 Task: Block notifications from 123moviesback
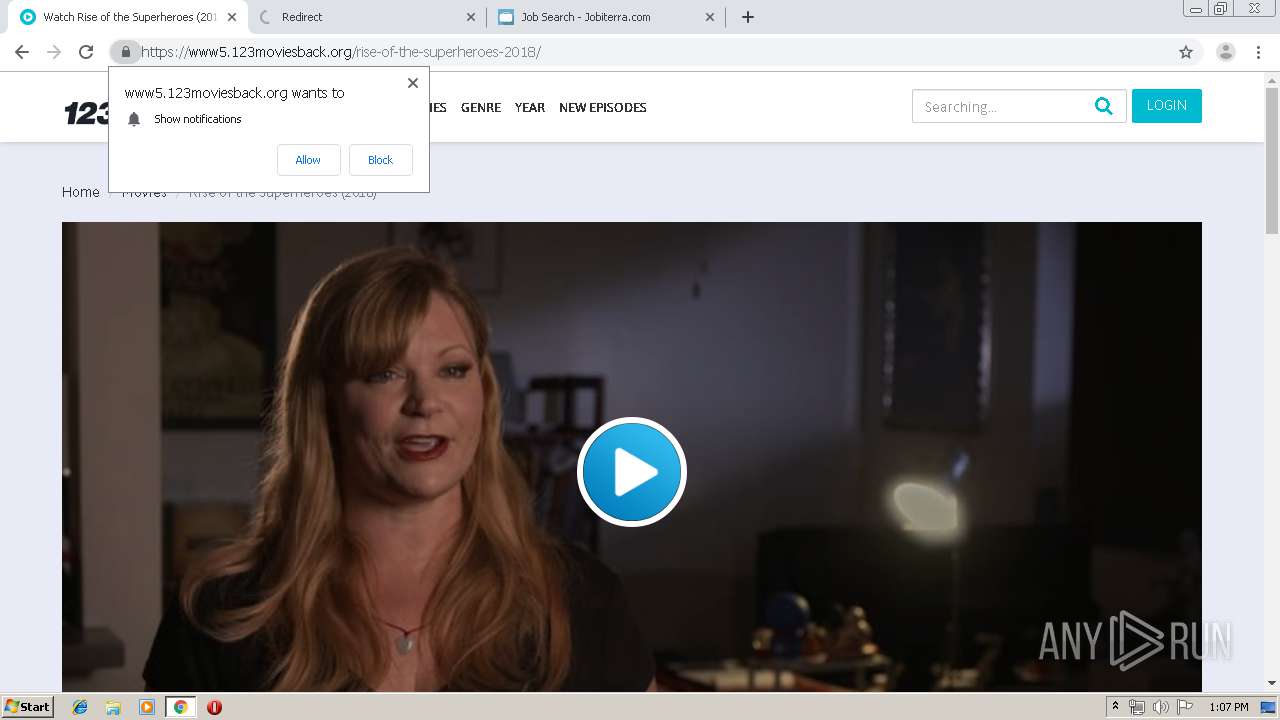[x=380, y=160]
